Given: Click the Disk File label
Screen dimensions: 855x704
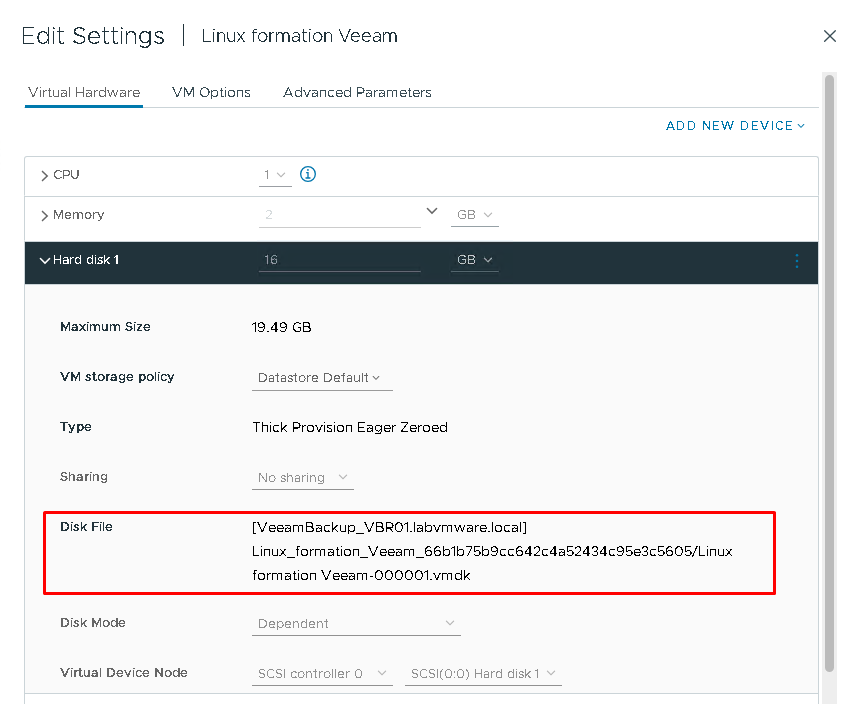Looking at the screenshot, I should 86,527.
